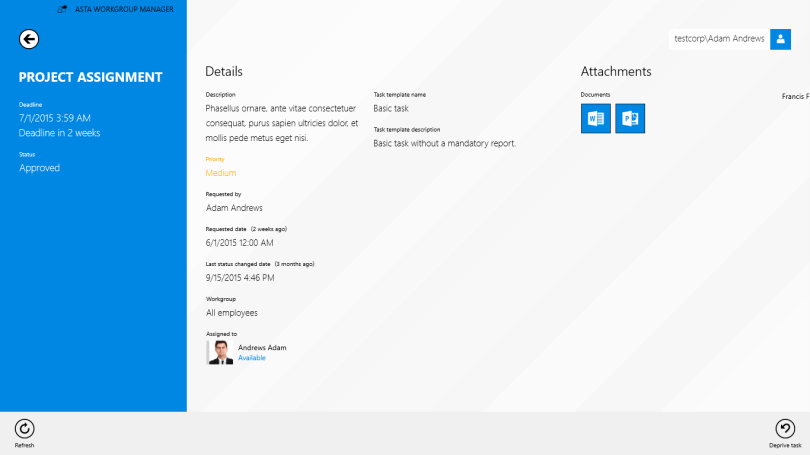The width and height of the screenshot is (810, 455).
Task: Click the All employees workgroup value
Action: point(232,313)
